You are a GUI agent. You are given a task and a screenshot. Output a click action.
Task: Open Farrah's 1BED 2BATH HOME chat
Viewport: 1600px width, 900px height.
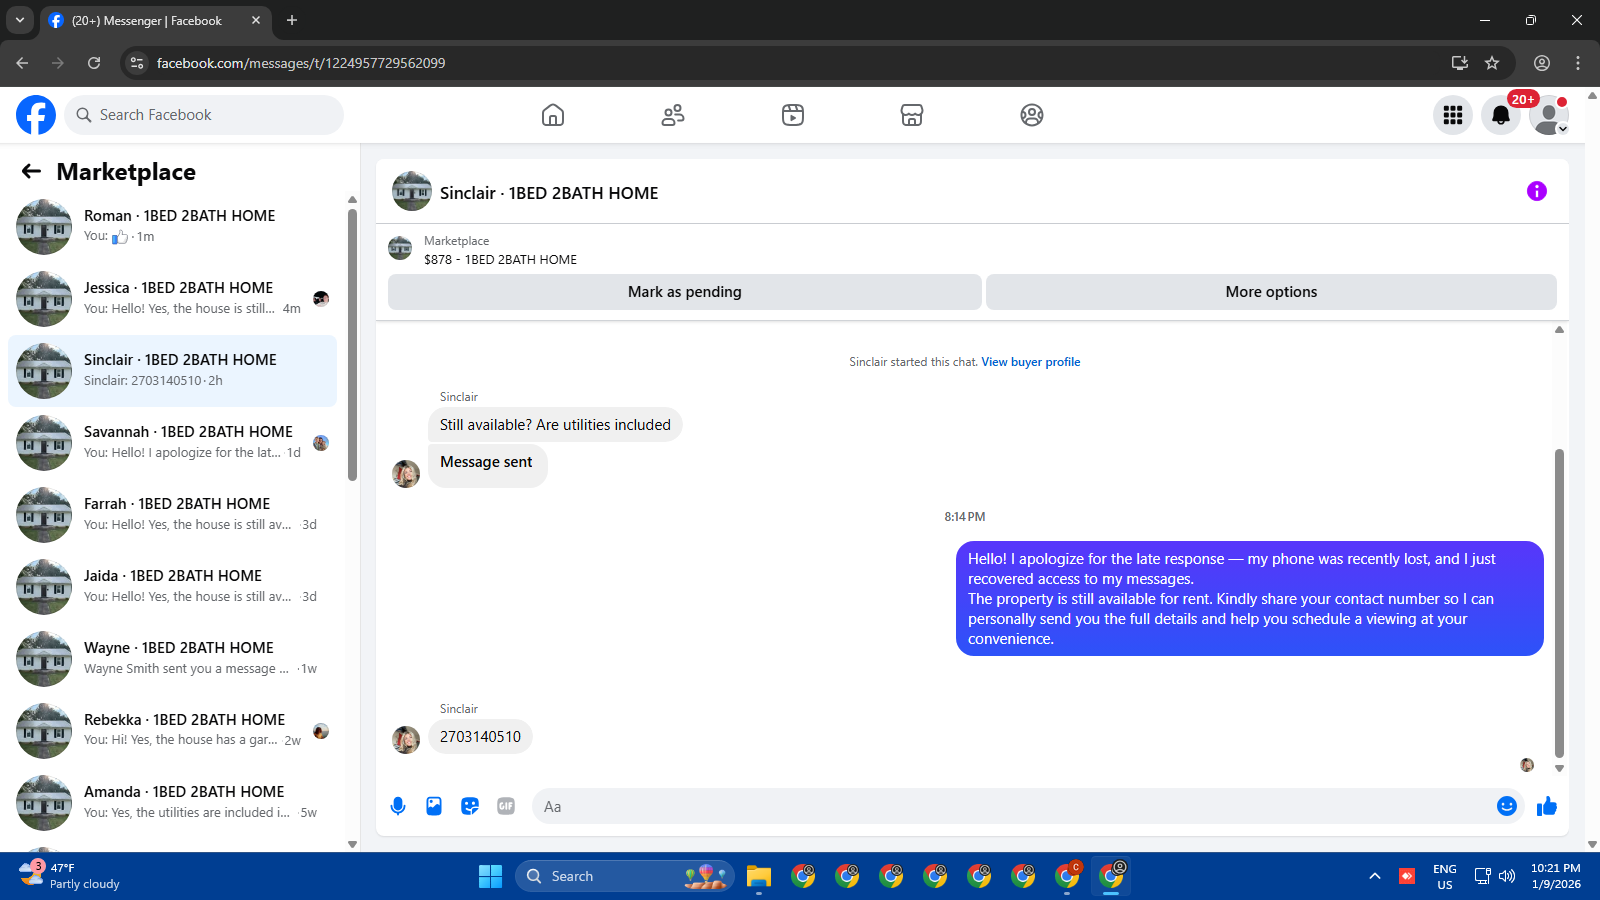172,515
